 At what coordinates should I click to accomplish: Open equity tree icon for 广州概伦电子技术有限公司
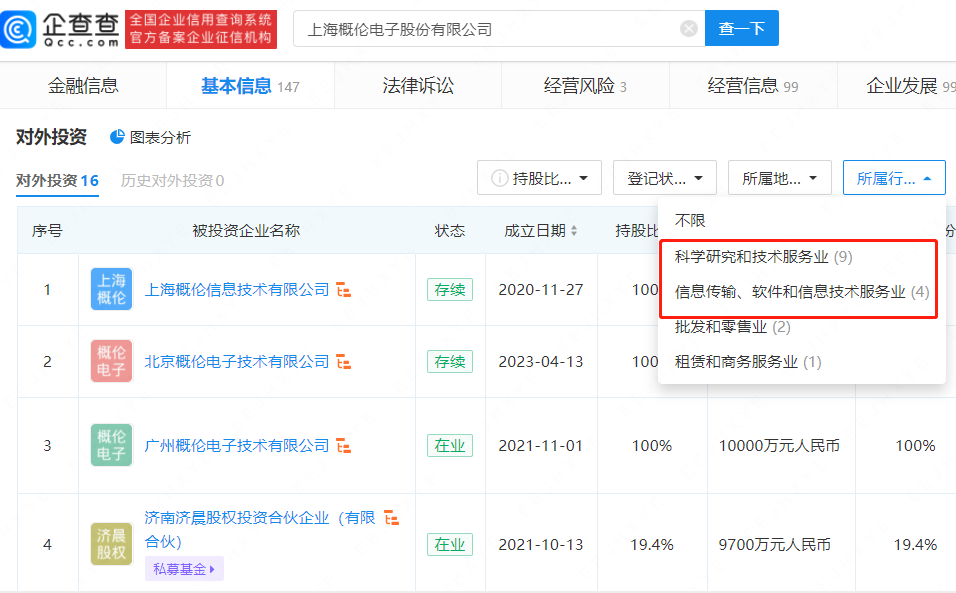click(x=344, y=446)
